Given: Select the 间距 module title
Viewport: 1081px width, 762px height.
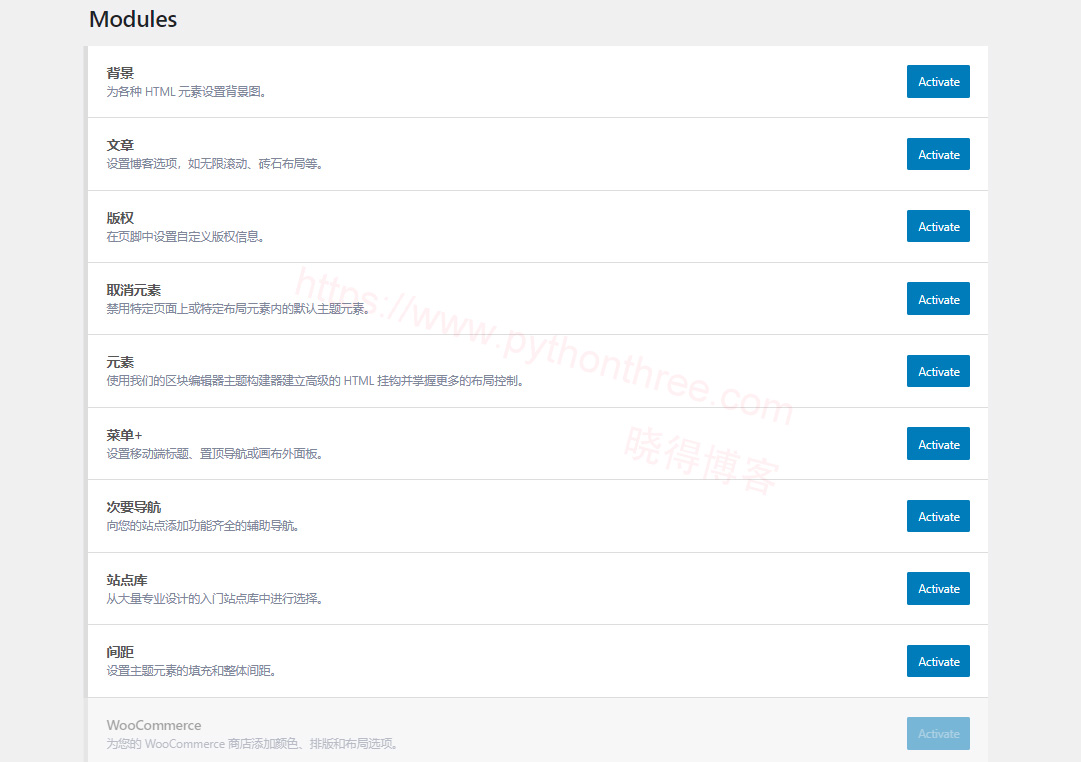Looking at the screenshot, I should pyautogui.click(x=120, y=652).
